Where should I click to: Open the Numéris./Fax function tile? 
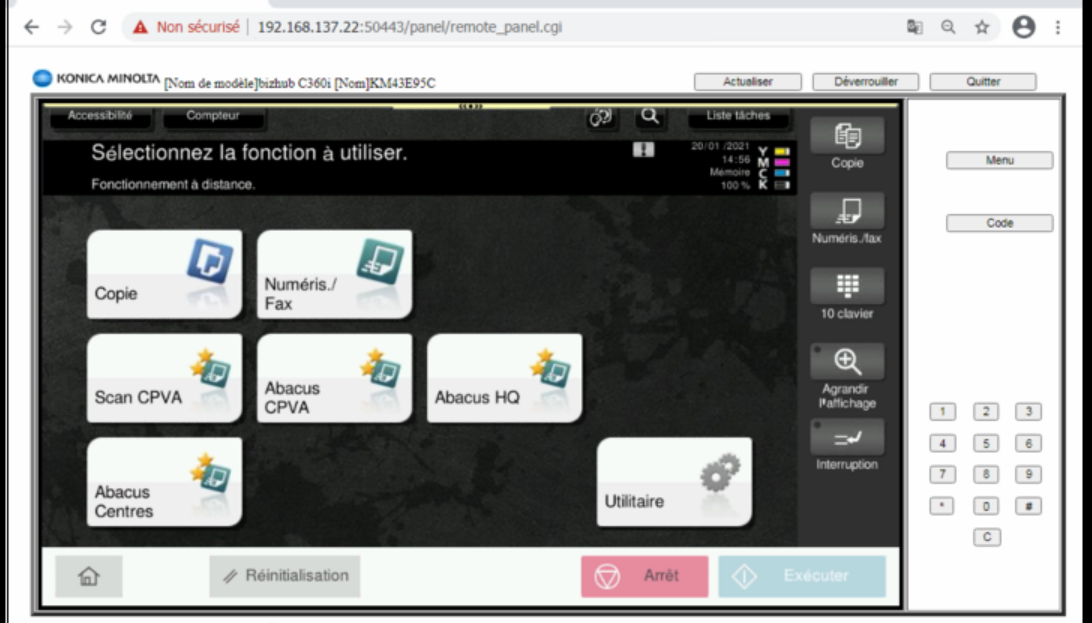[x=334, y=274]
